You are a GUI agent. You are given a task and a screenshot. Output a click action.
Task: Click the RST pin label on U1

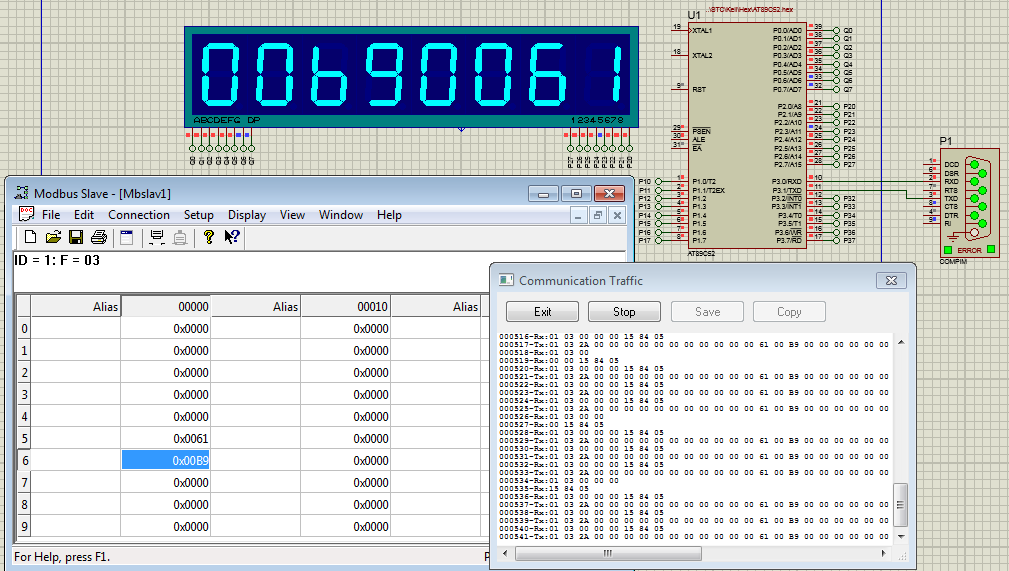pos(699,89)
